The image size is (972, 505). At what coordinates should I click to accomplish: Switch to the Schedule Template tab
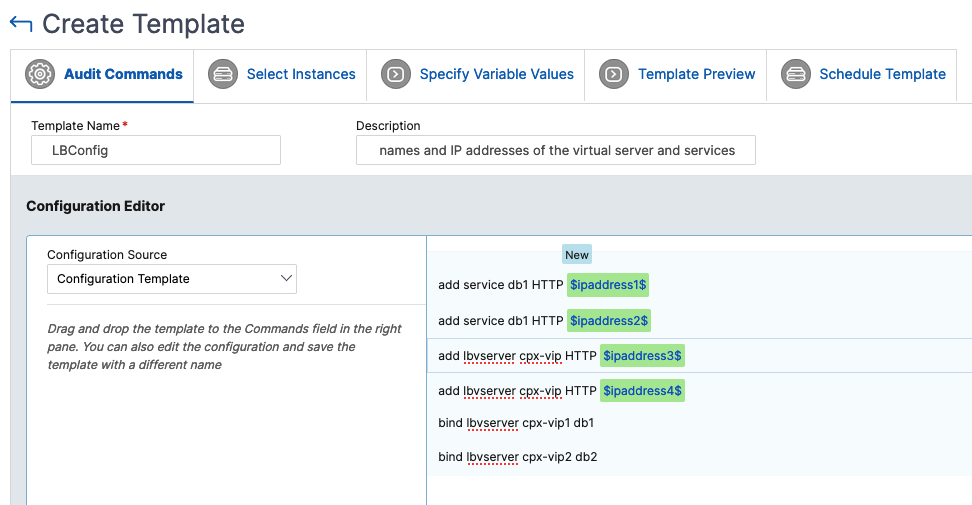tap(862, 76)
